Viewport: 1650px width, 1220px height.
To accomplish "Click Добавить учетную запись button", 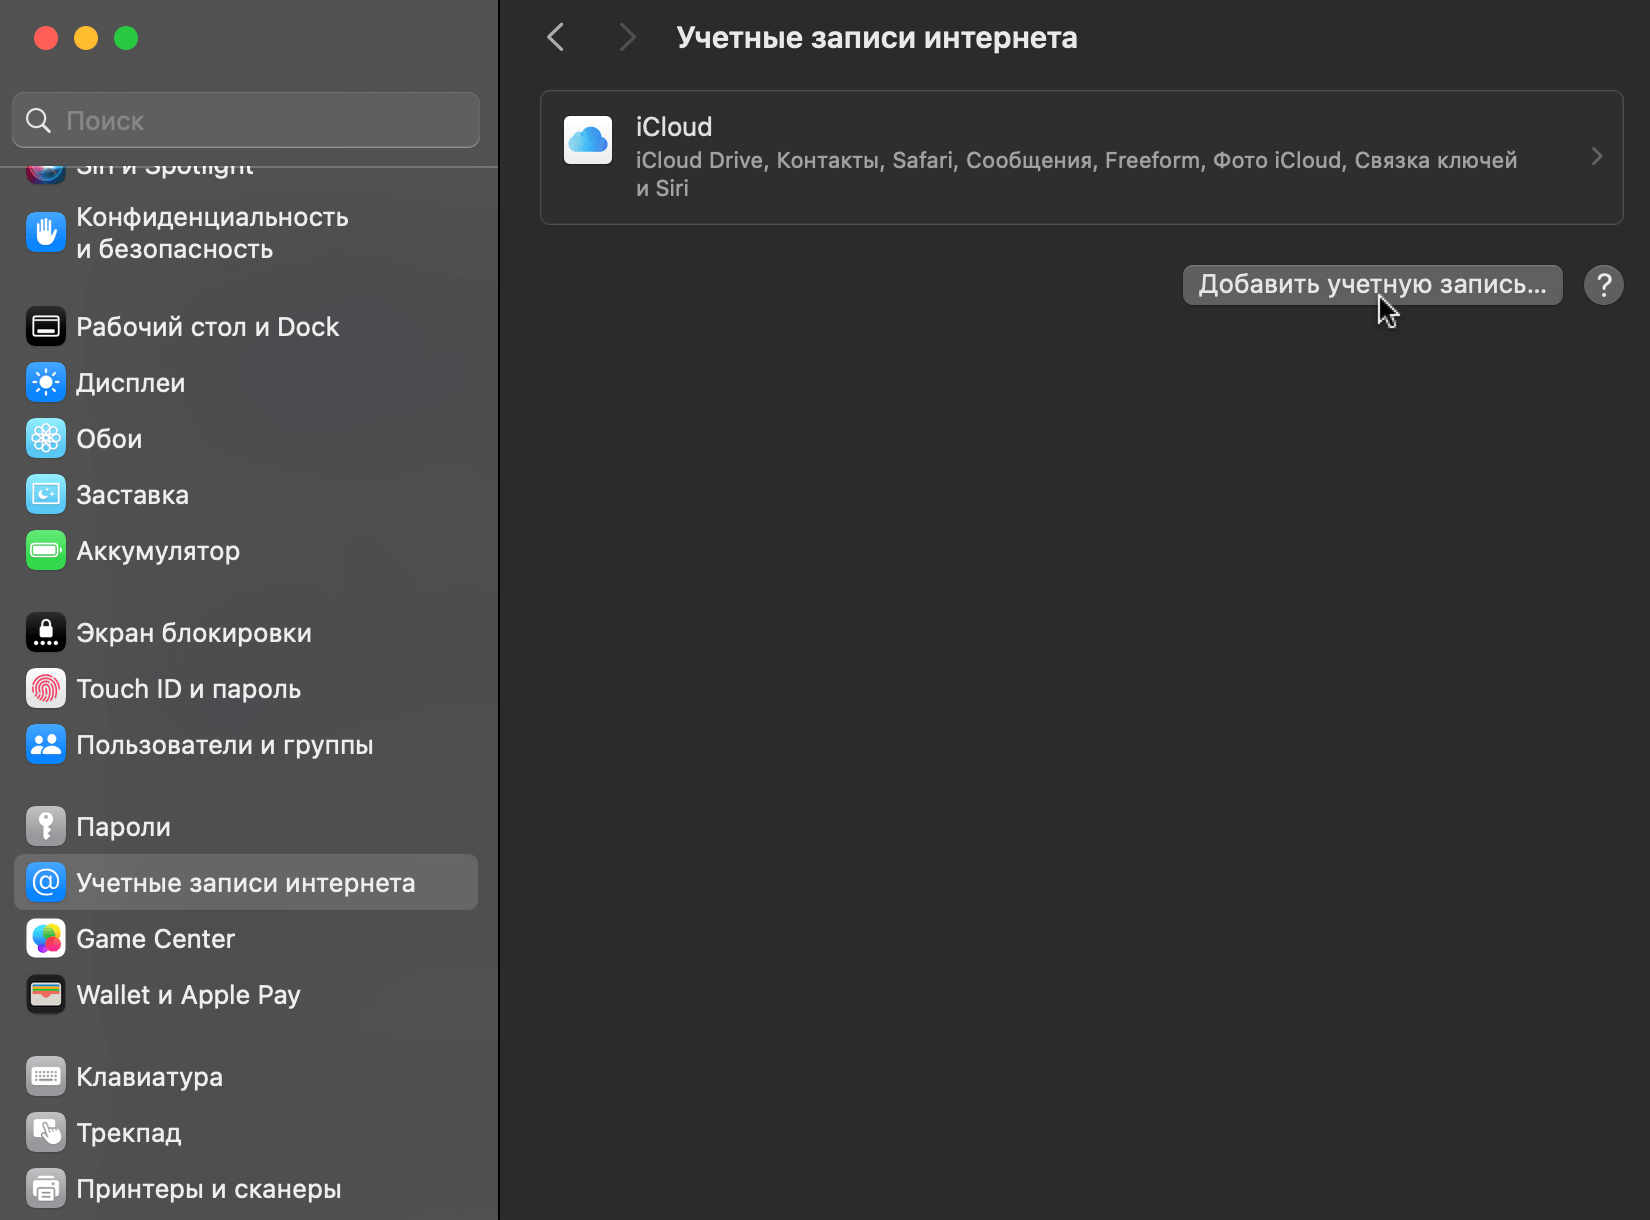I will click(1371, 285).
